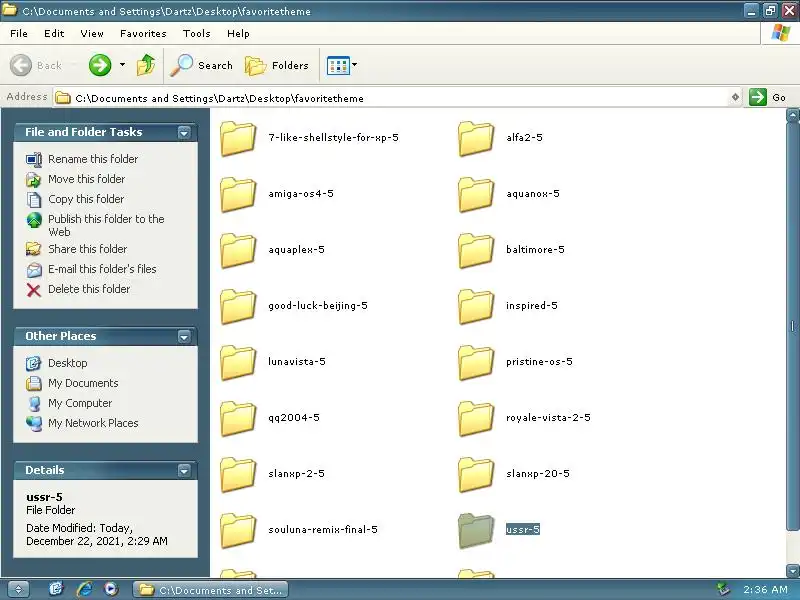Click E-mail this folder's files
Image resolution: width=800 pixels, height=600 pixels.
point(102,269)
